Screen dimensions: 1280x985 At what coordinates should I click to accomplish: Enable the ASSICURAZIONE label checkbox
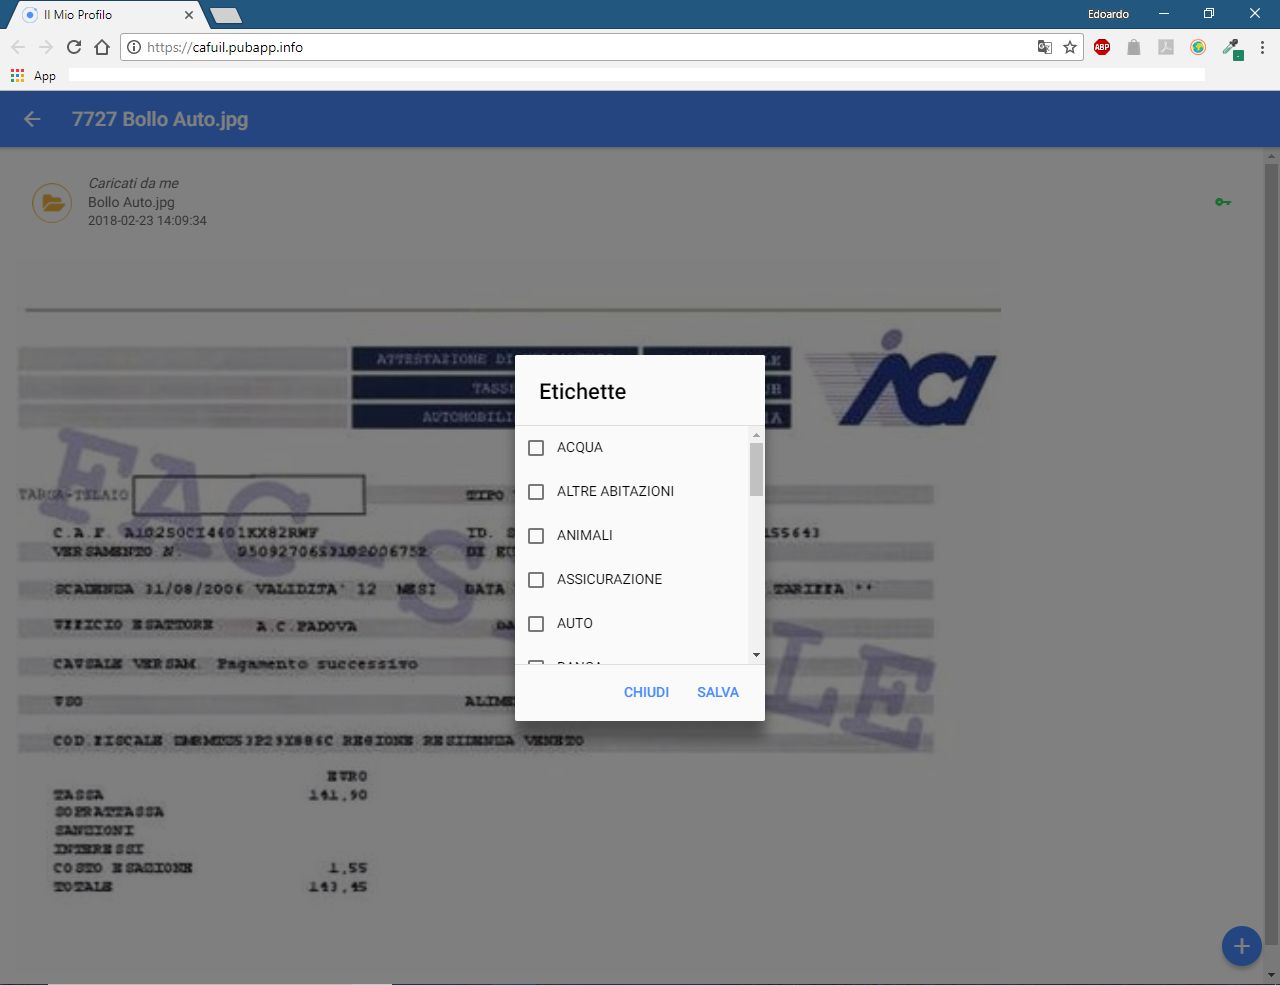[536, 580]
